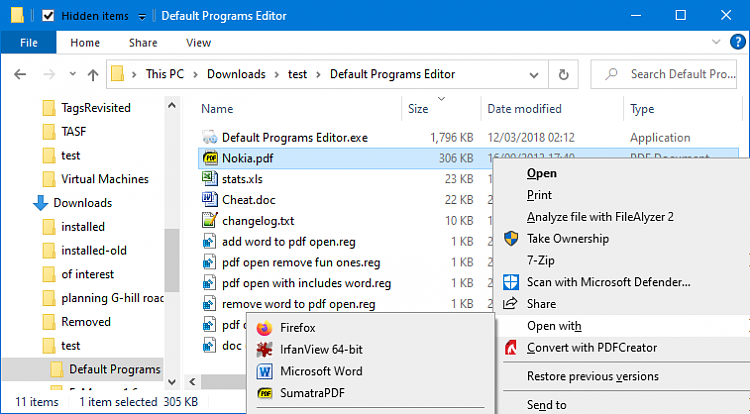
Task: Pick SumatraPDF to open the file
Action: (314, 394)
